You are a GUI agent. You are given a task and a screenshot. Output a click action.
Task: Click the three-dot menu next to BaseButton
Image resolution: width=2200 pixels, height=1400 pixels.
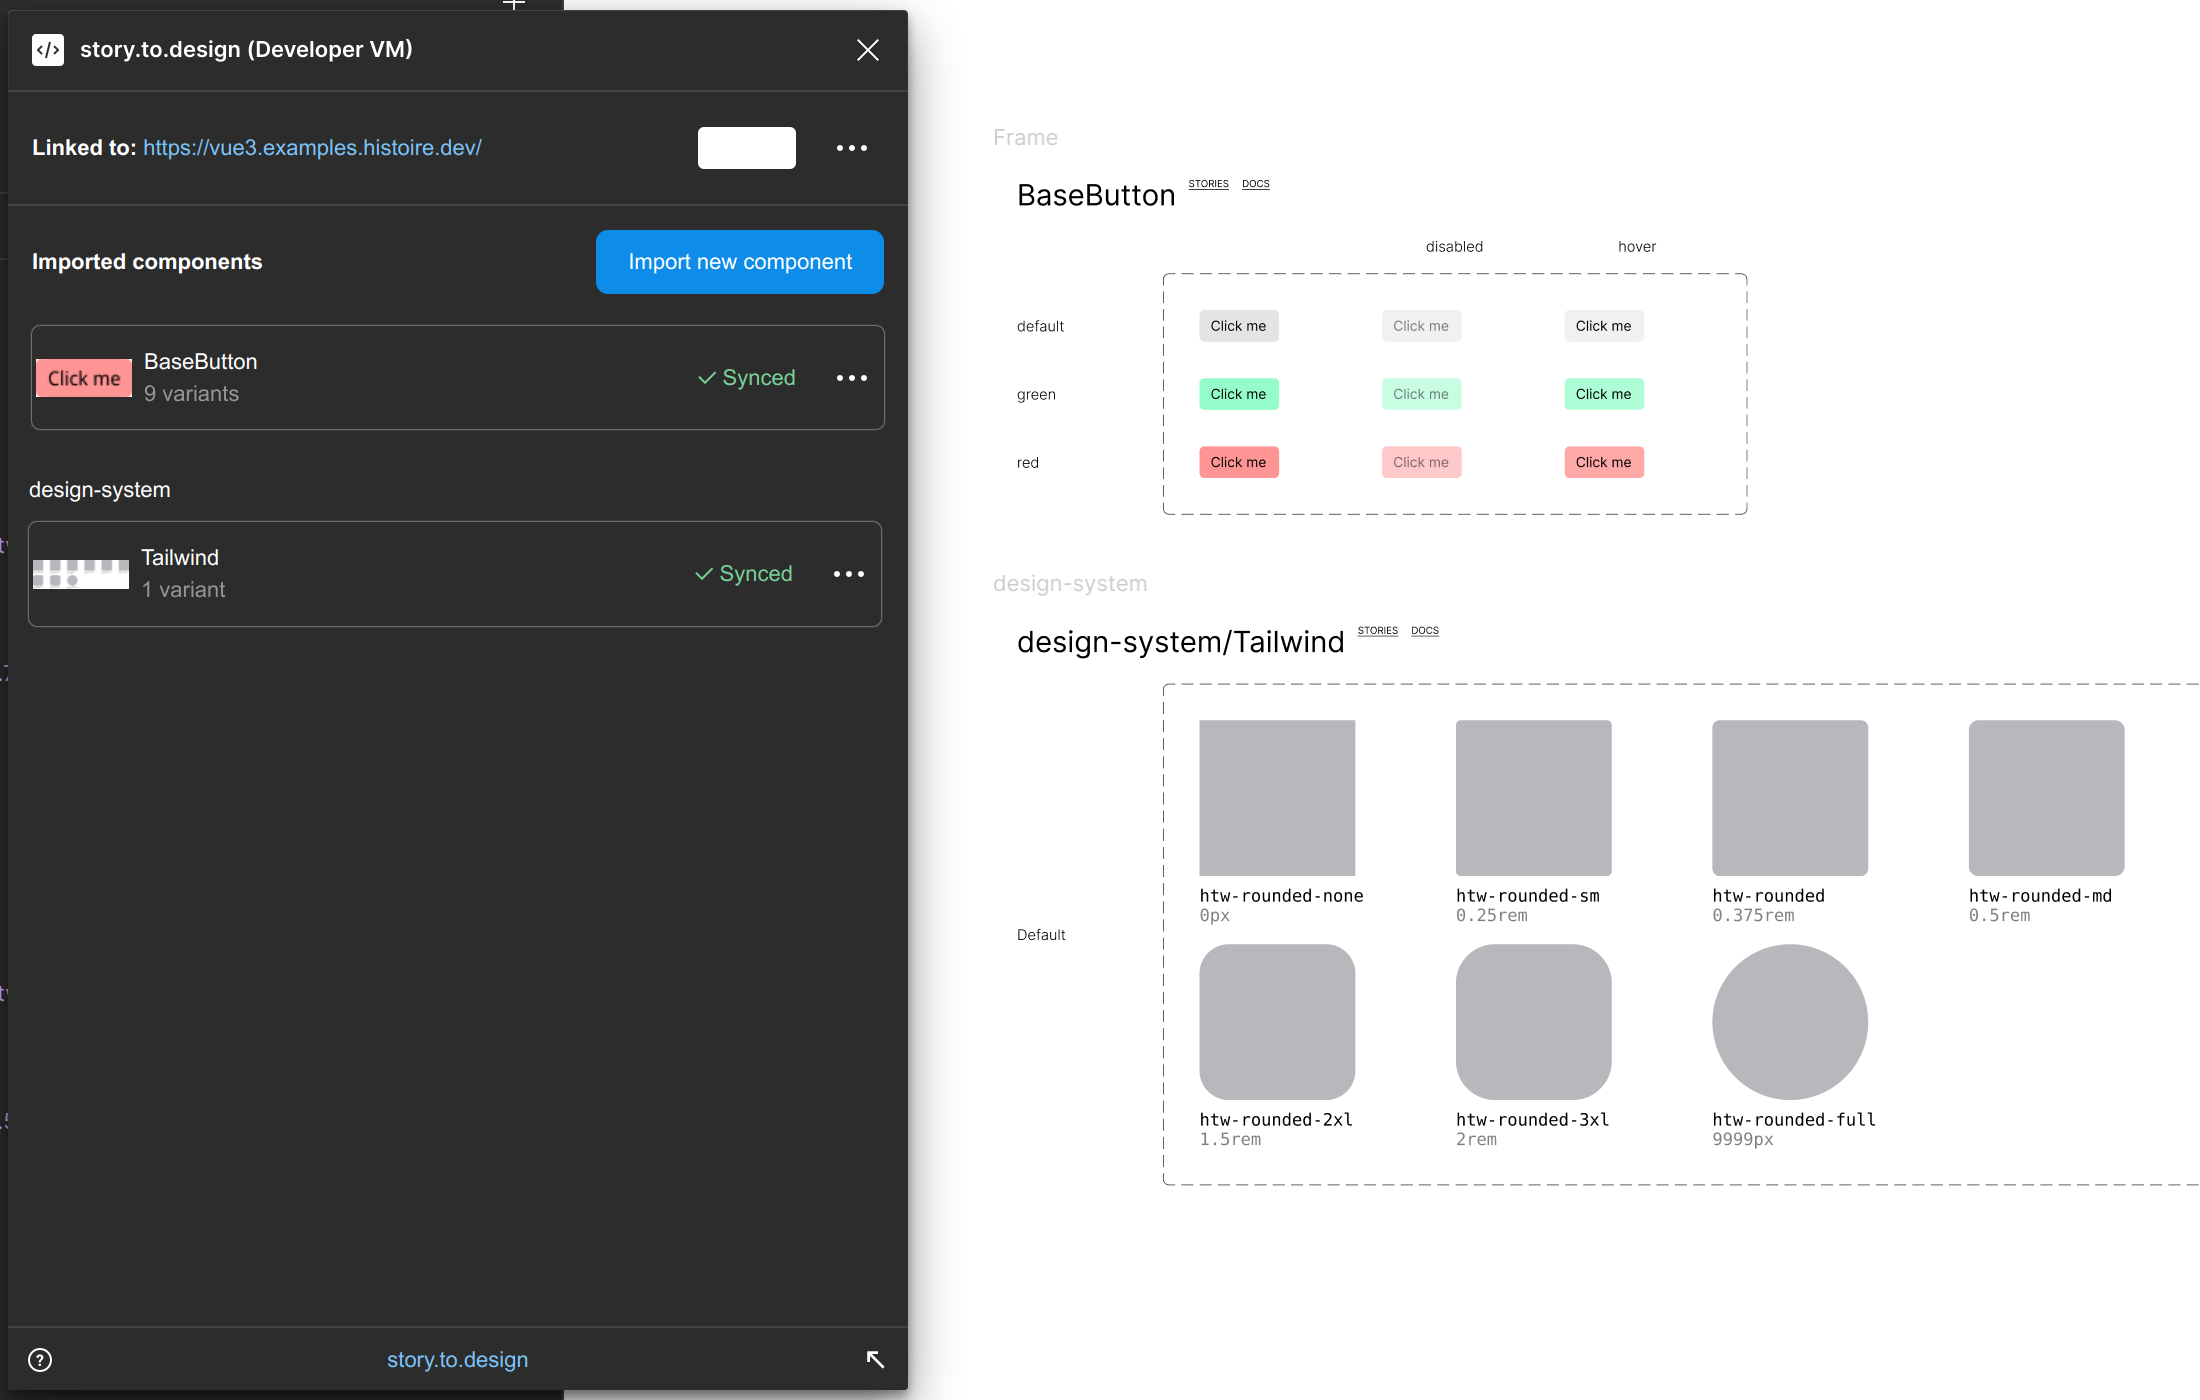click(x=850, y=377)
